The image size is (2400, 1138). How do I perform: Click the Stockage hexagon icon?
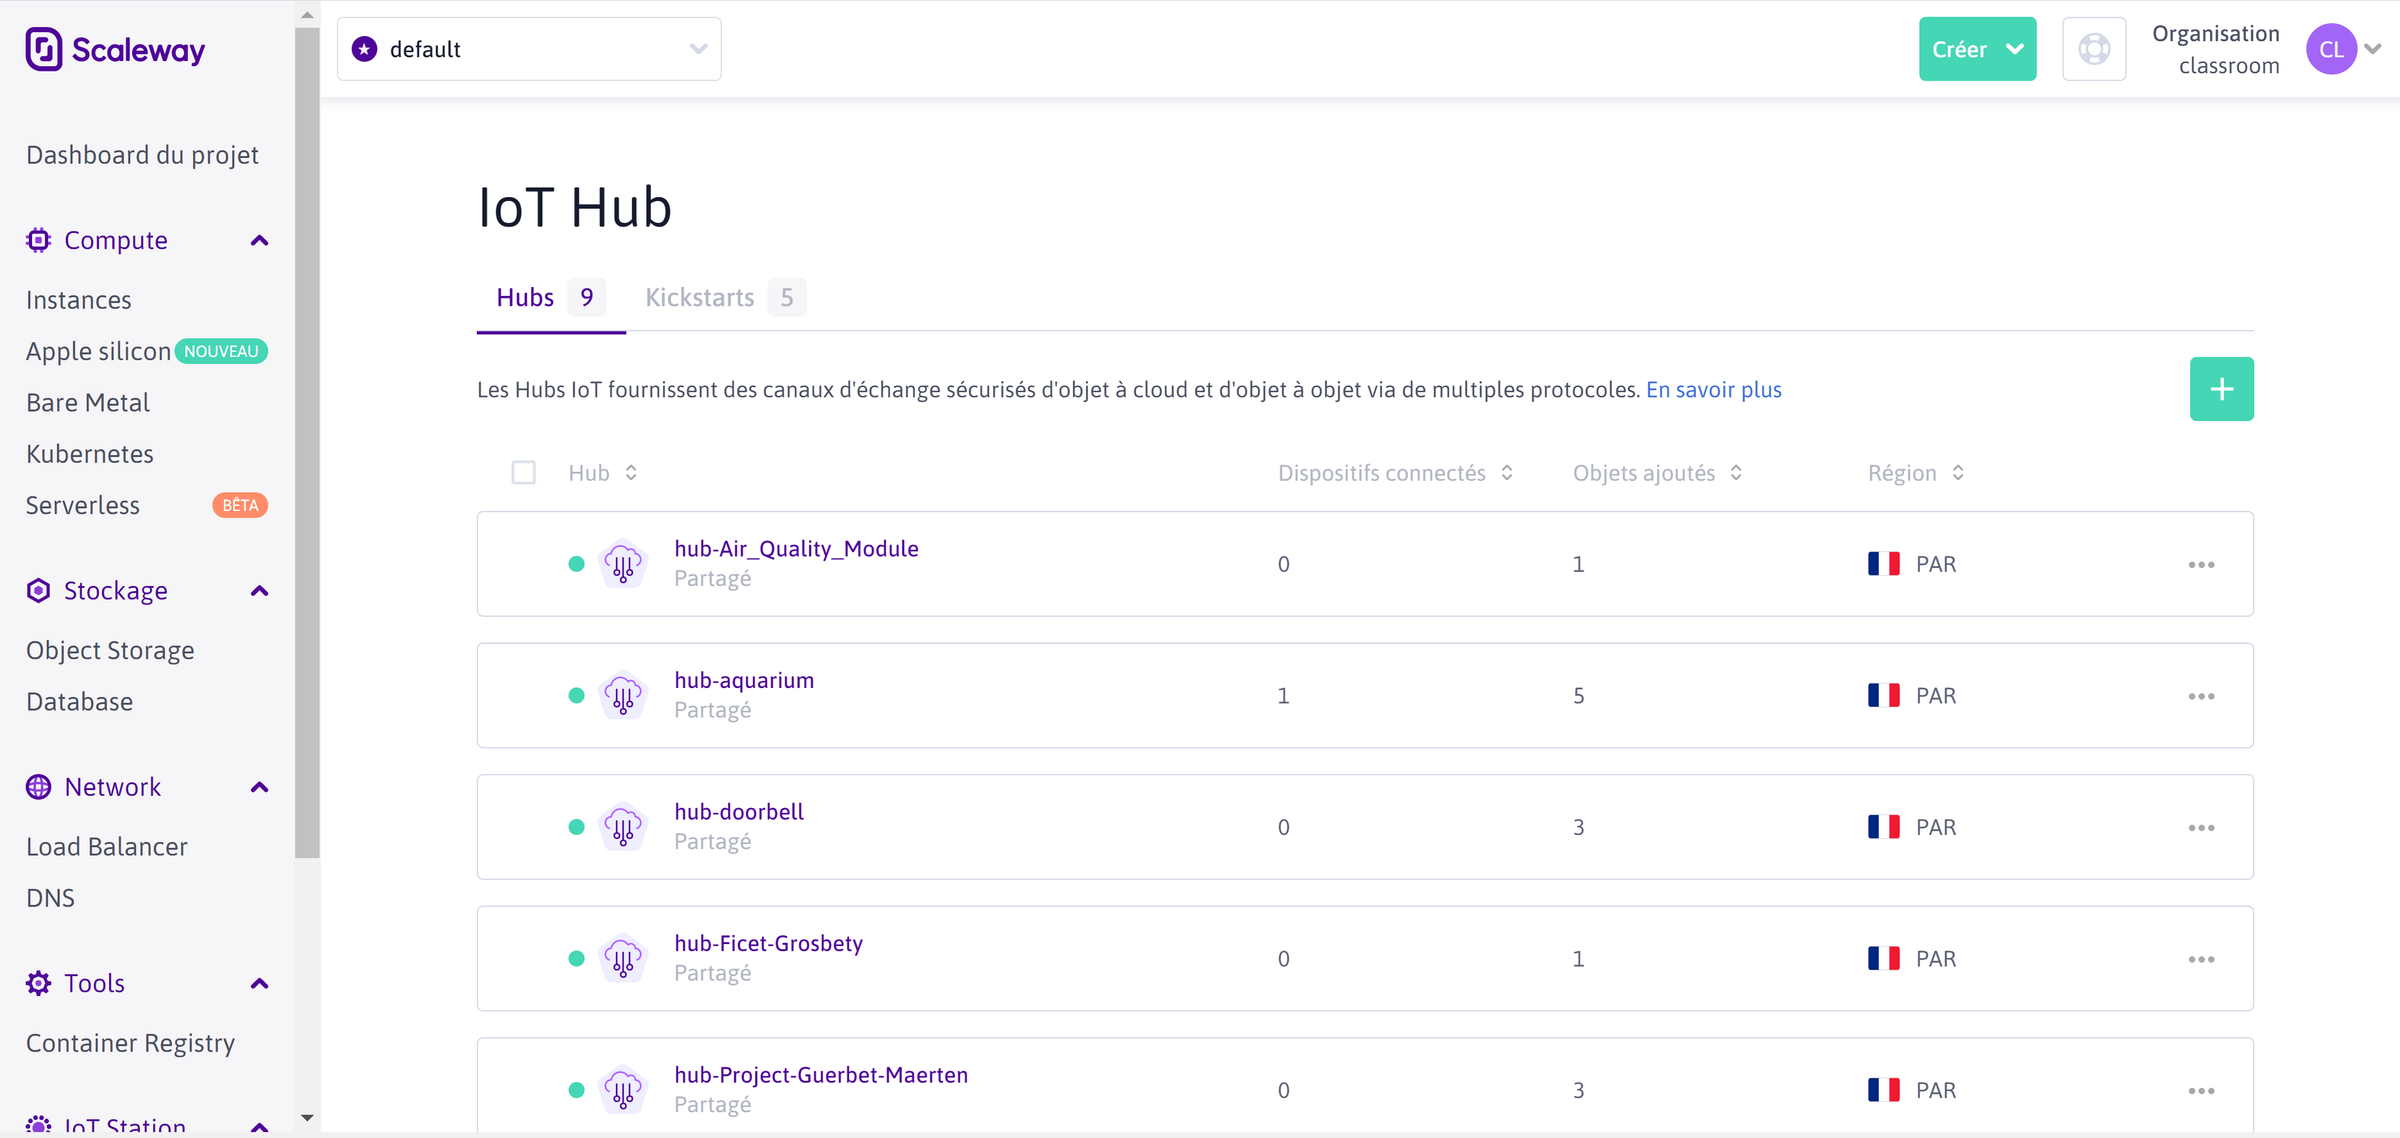(x=38, y=590)
